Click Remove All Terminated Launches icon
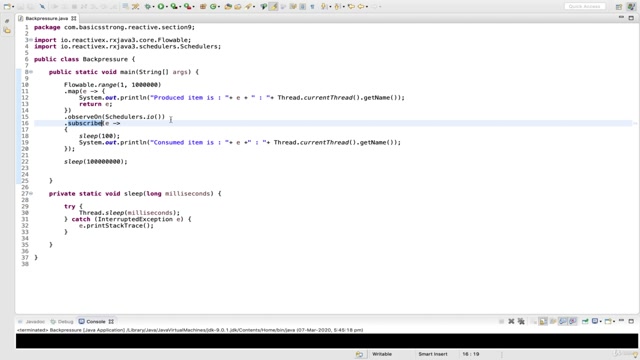 (521, 322)
